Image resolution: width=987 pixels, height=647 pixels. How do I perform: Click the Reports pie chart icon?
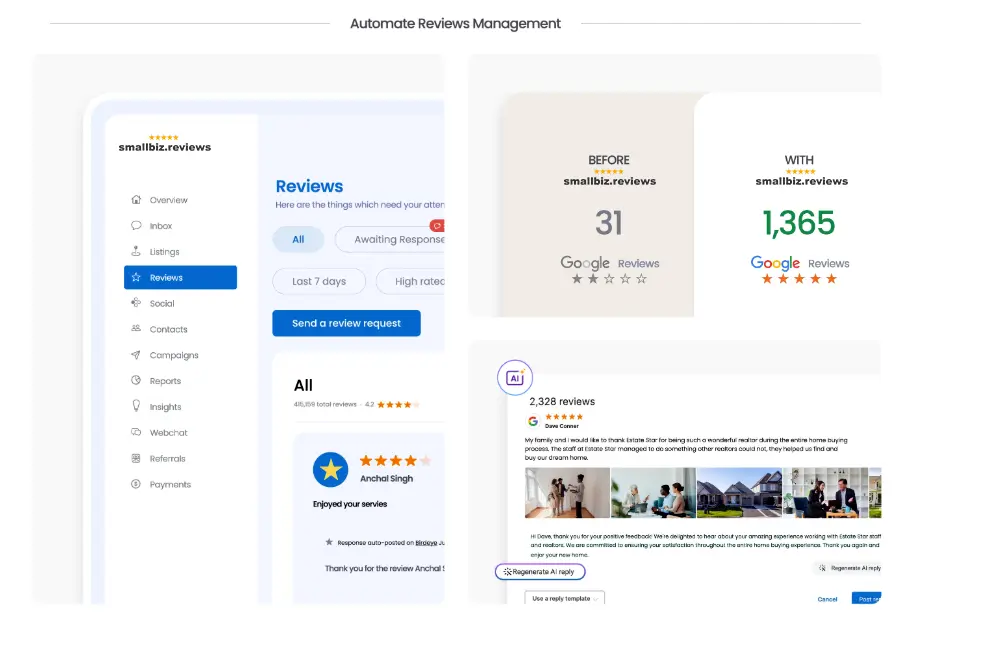(x=136, y=380)
